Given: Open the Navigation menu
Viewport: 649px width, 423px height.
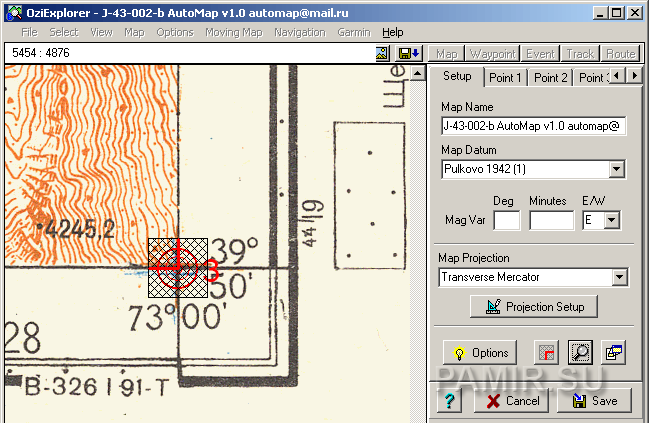Looking at the screenshot, I should pyautogui.click(x=300, y=32).
